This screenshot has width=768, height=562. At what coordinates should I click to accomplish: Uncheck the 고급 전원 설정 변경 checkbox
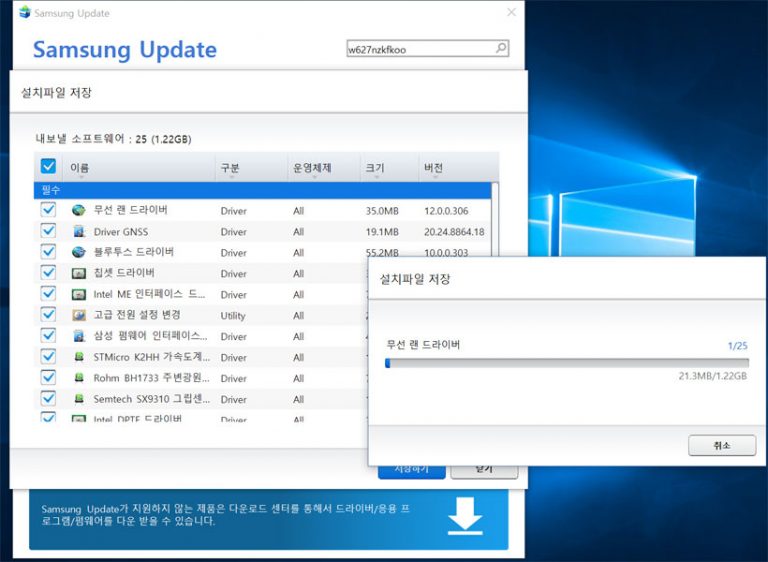(48, 314)
